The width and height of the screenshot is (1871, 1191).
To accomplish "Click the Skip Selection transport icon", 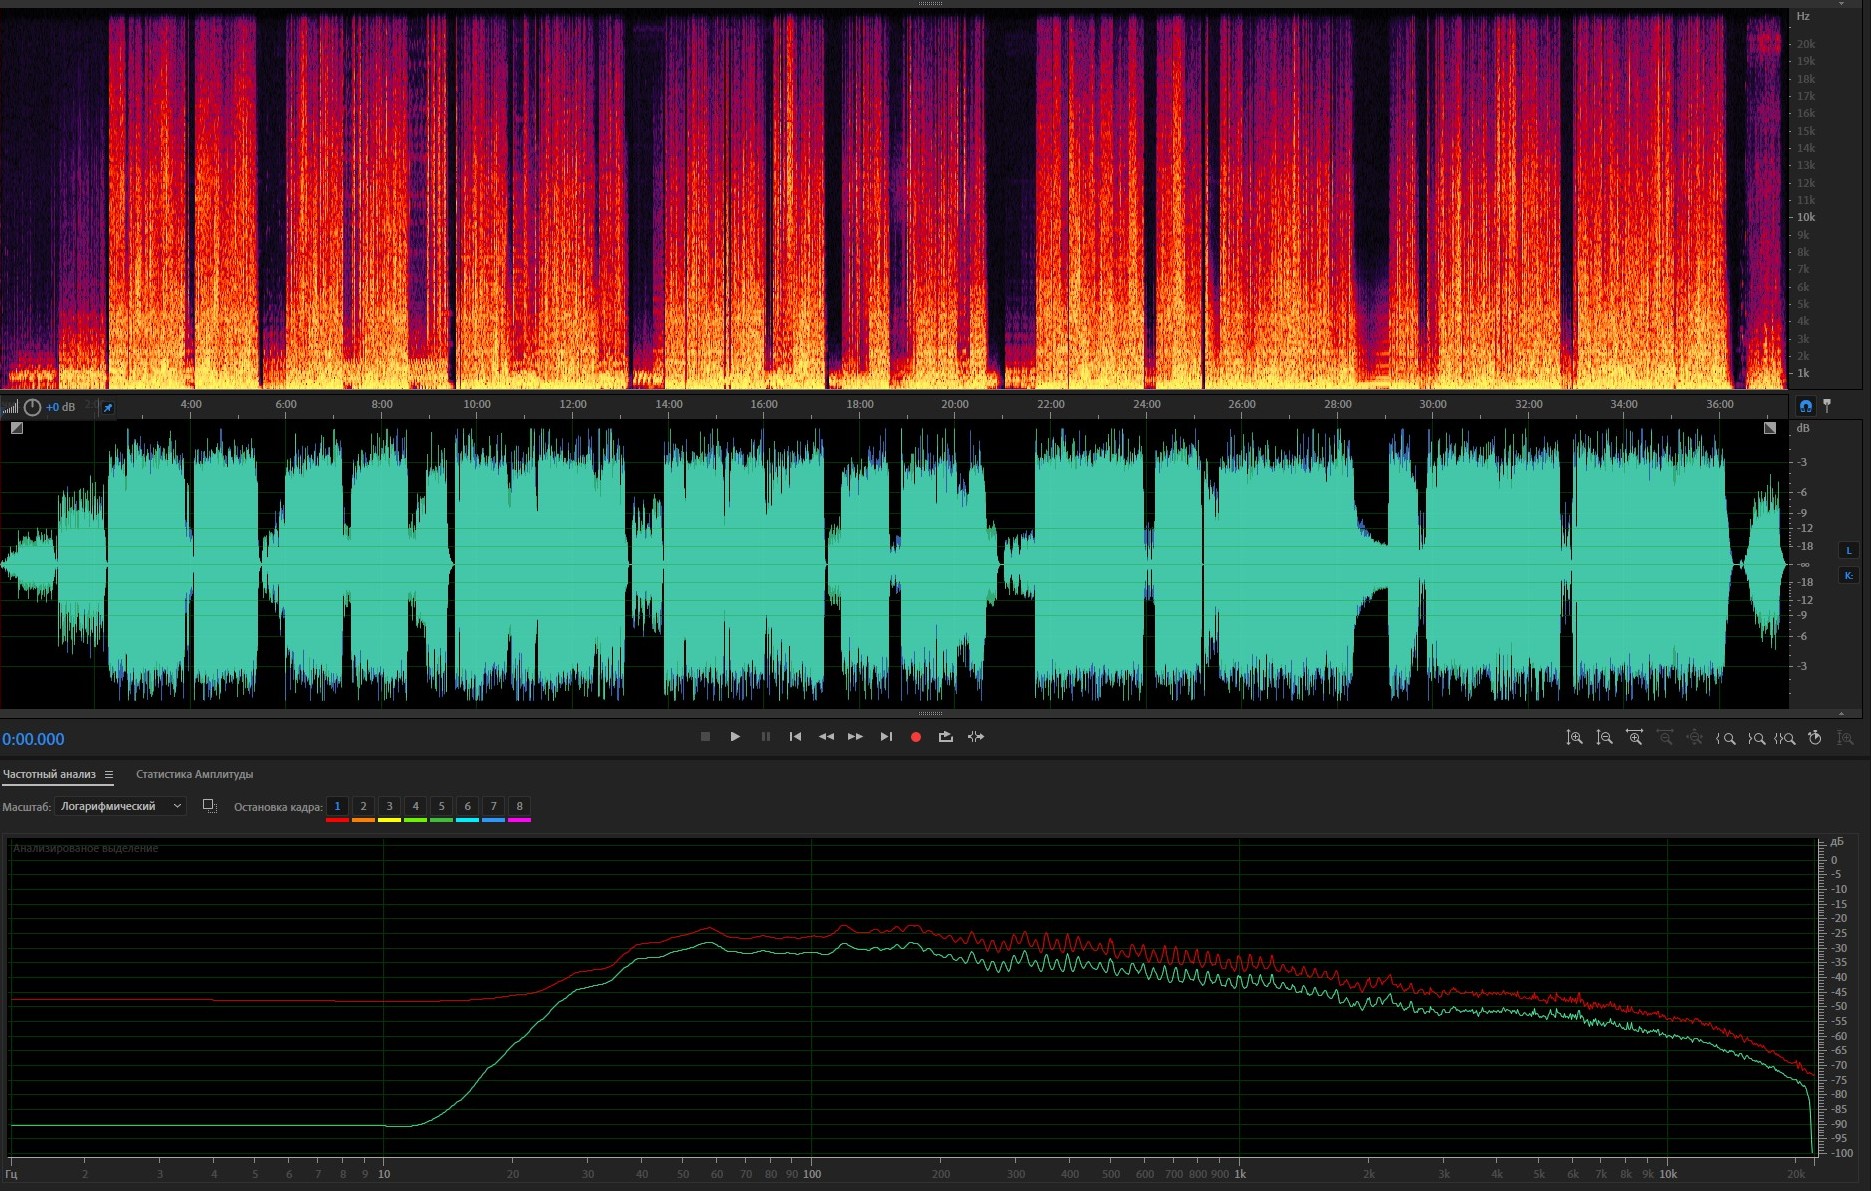I will [976, 737].
